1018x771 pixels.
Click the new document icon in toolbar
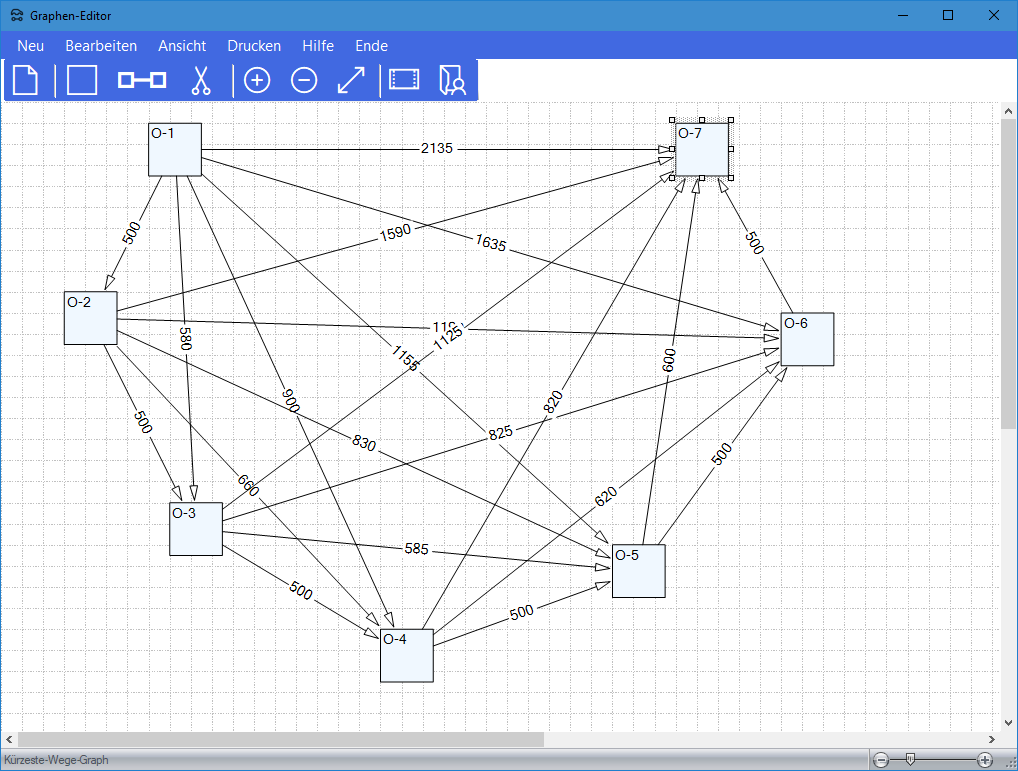point(25,80)
